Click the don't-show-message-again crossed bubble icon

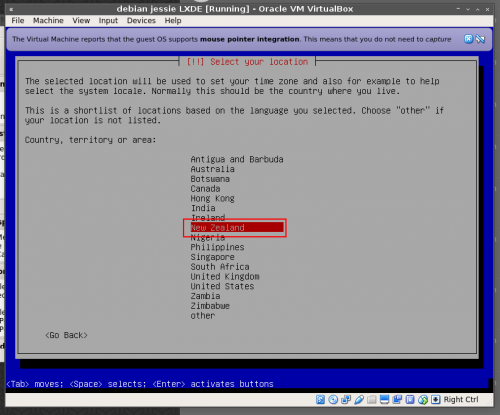[x=480, y=39]
